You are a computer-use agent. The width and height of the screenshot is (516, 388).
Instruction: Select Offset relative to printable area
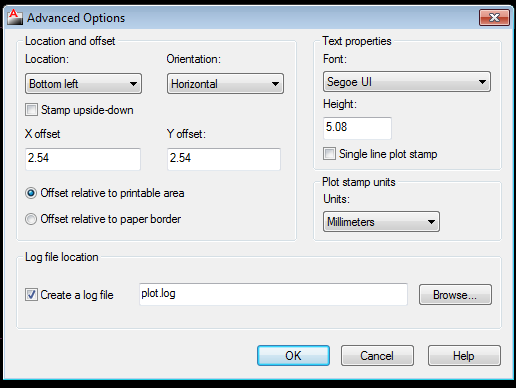pyautogui.click(x=31, y=193)
